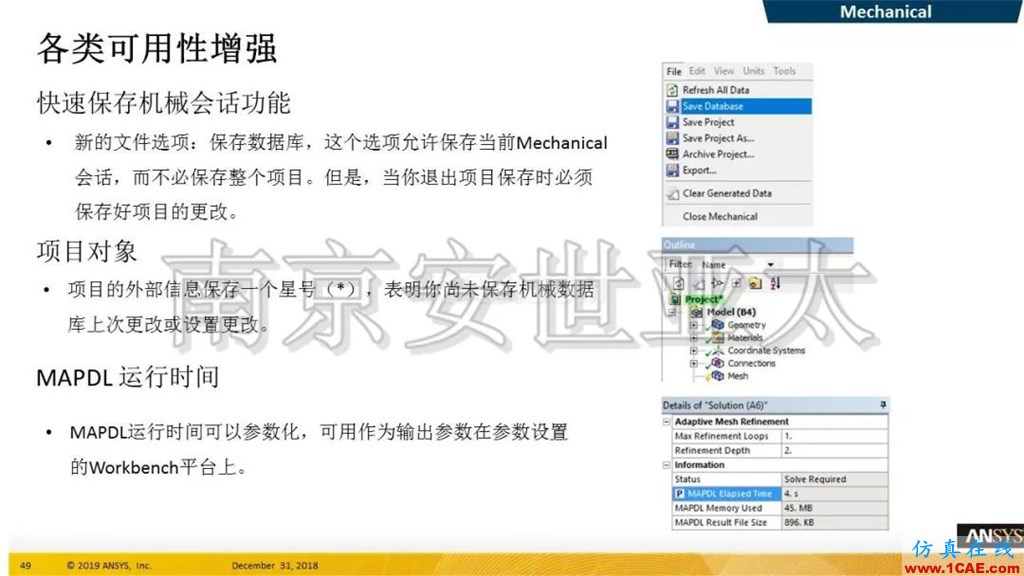Click the 4. s elapsed time value
The width and height of the screenshot is (1024, 576).
click(x=835, y=494)
